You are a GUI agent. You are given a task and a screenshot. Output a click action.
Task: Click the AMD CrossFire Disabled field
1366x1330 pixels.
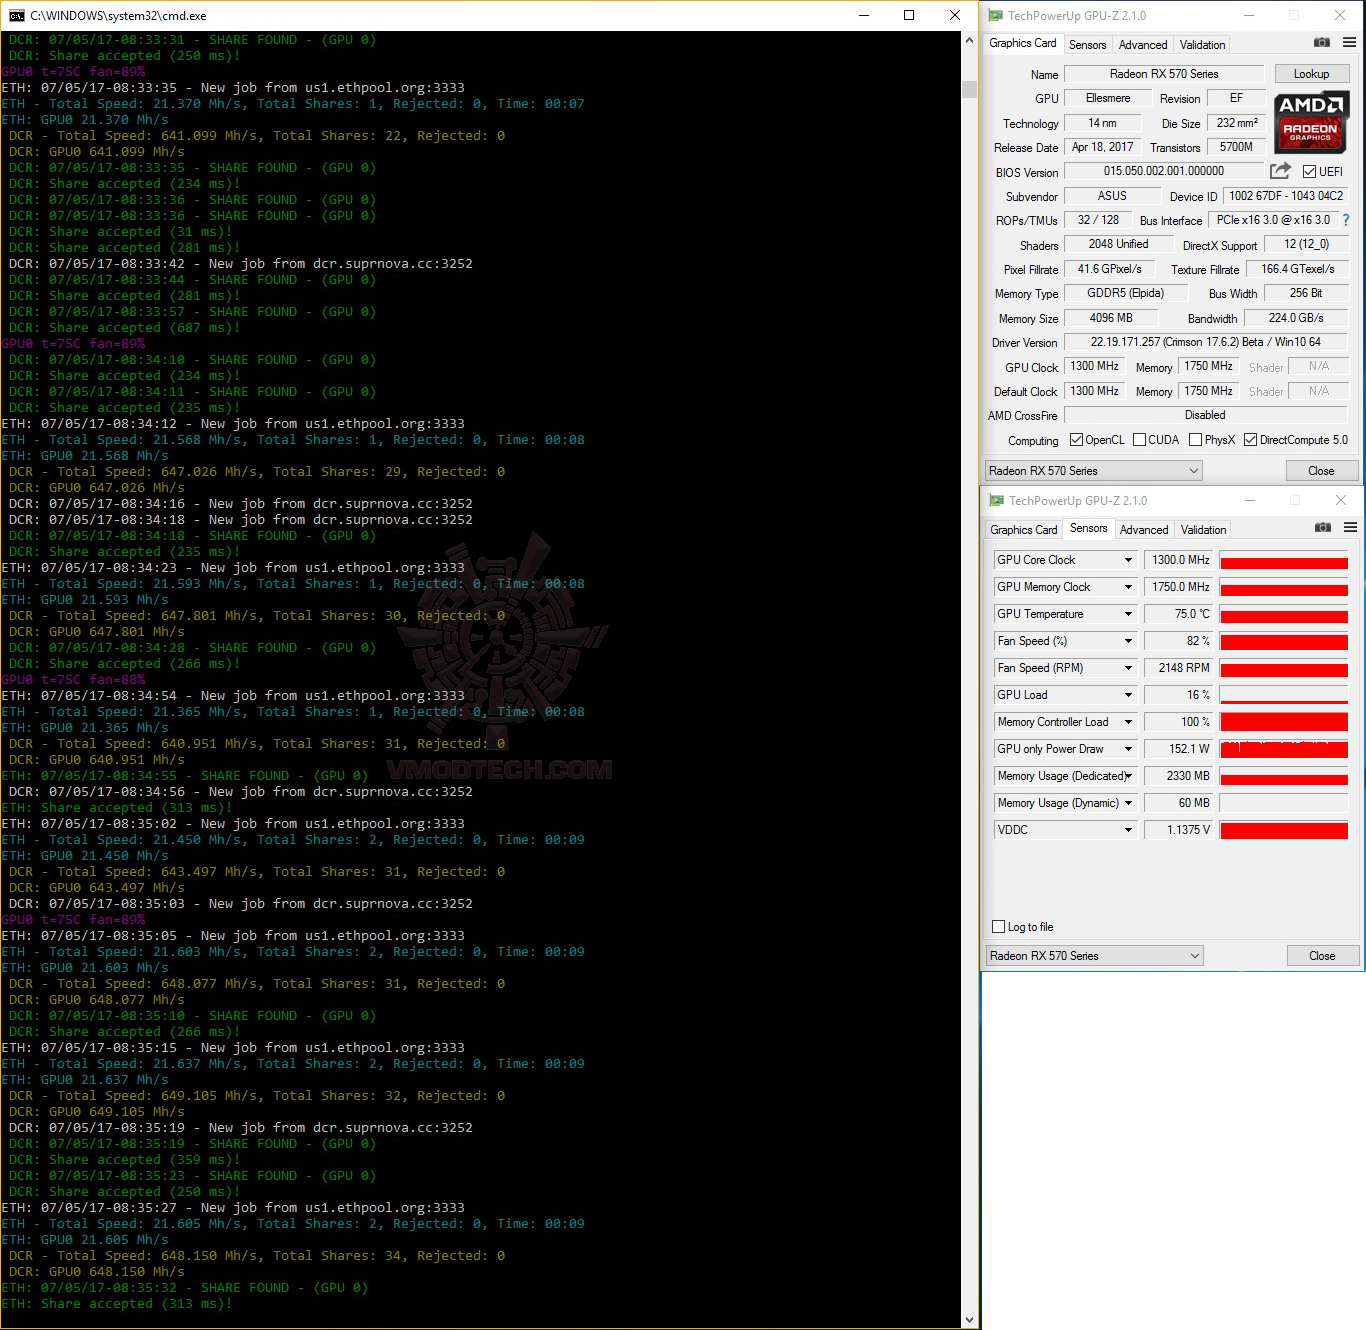pyautogui.click(x=1205, y=415)
